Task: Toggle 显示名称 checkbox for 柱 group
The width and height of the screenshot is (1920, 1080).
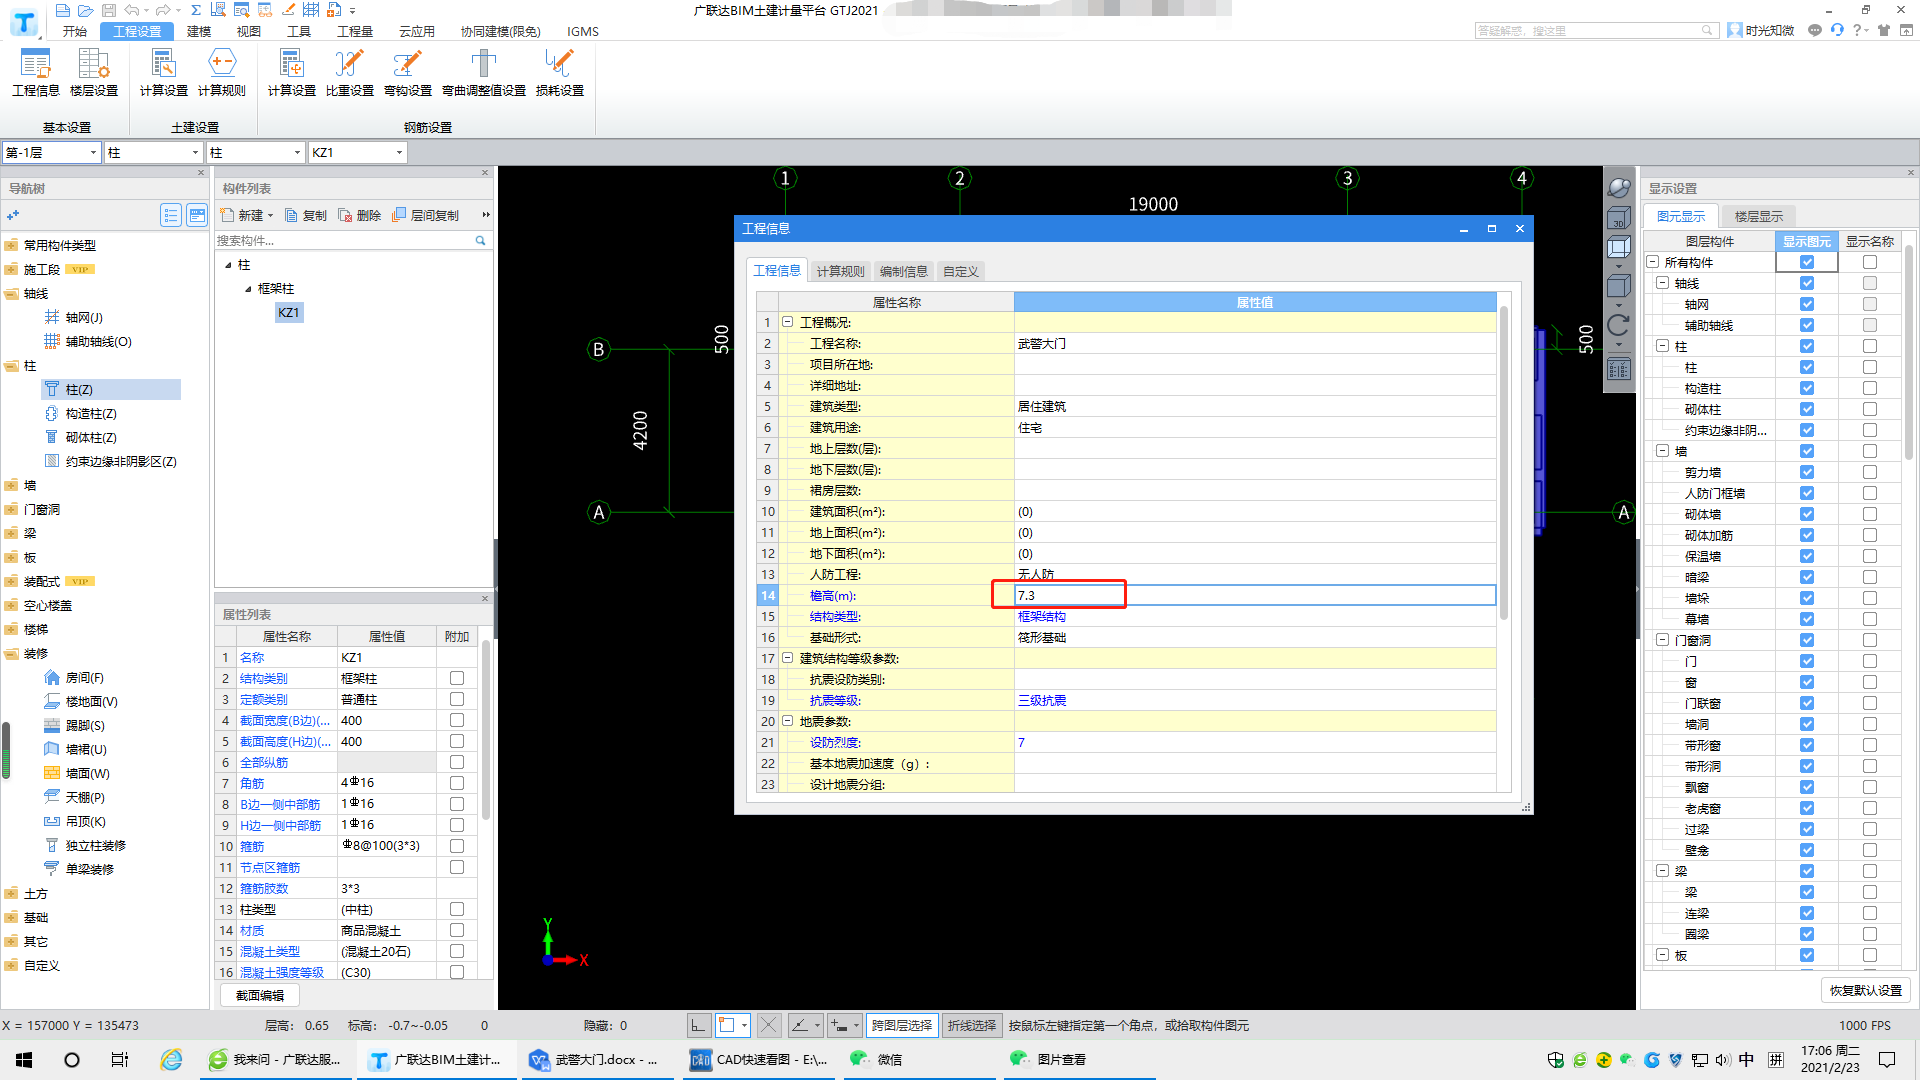Action: coord(1869,346)
